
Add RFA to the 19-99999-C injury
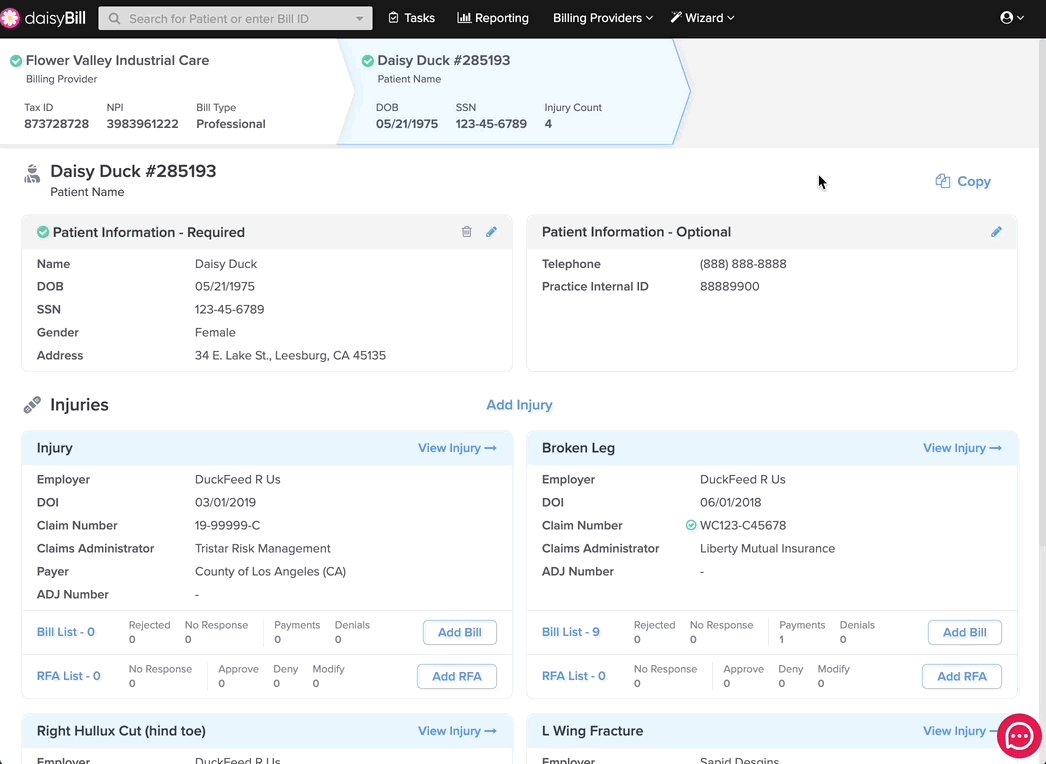[x=457, y=677]
